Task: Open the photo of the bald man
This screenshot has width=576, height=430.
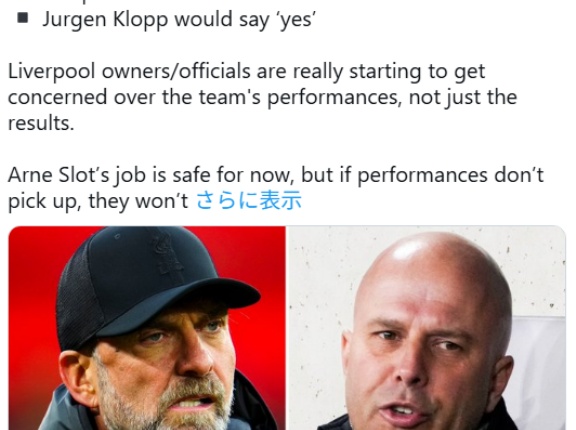Action: [427, 328]
